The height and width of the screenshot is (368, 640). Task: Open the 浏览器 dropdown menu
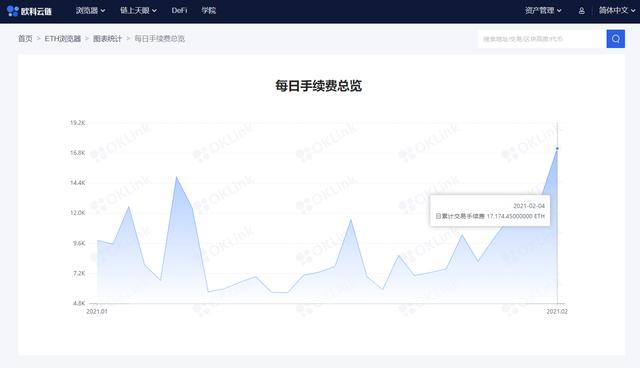point(91,11)
